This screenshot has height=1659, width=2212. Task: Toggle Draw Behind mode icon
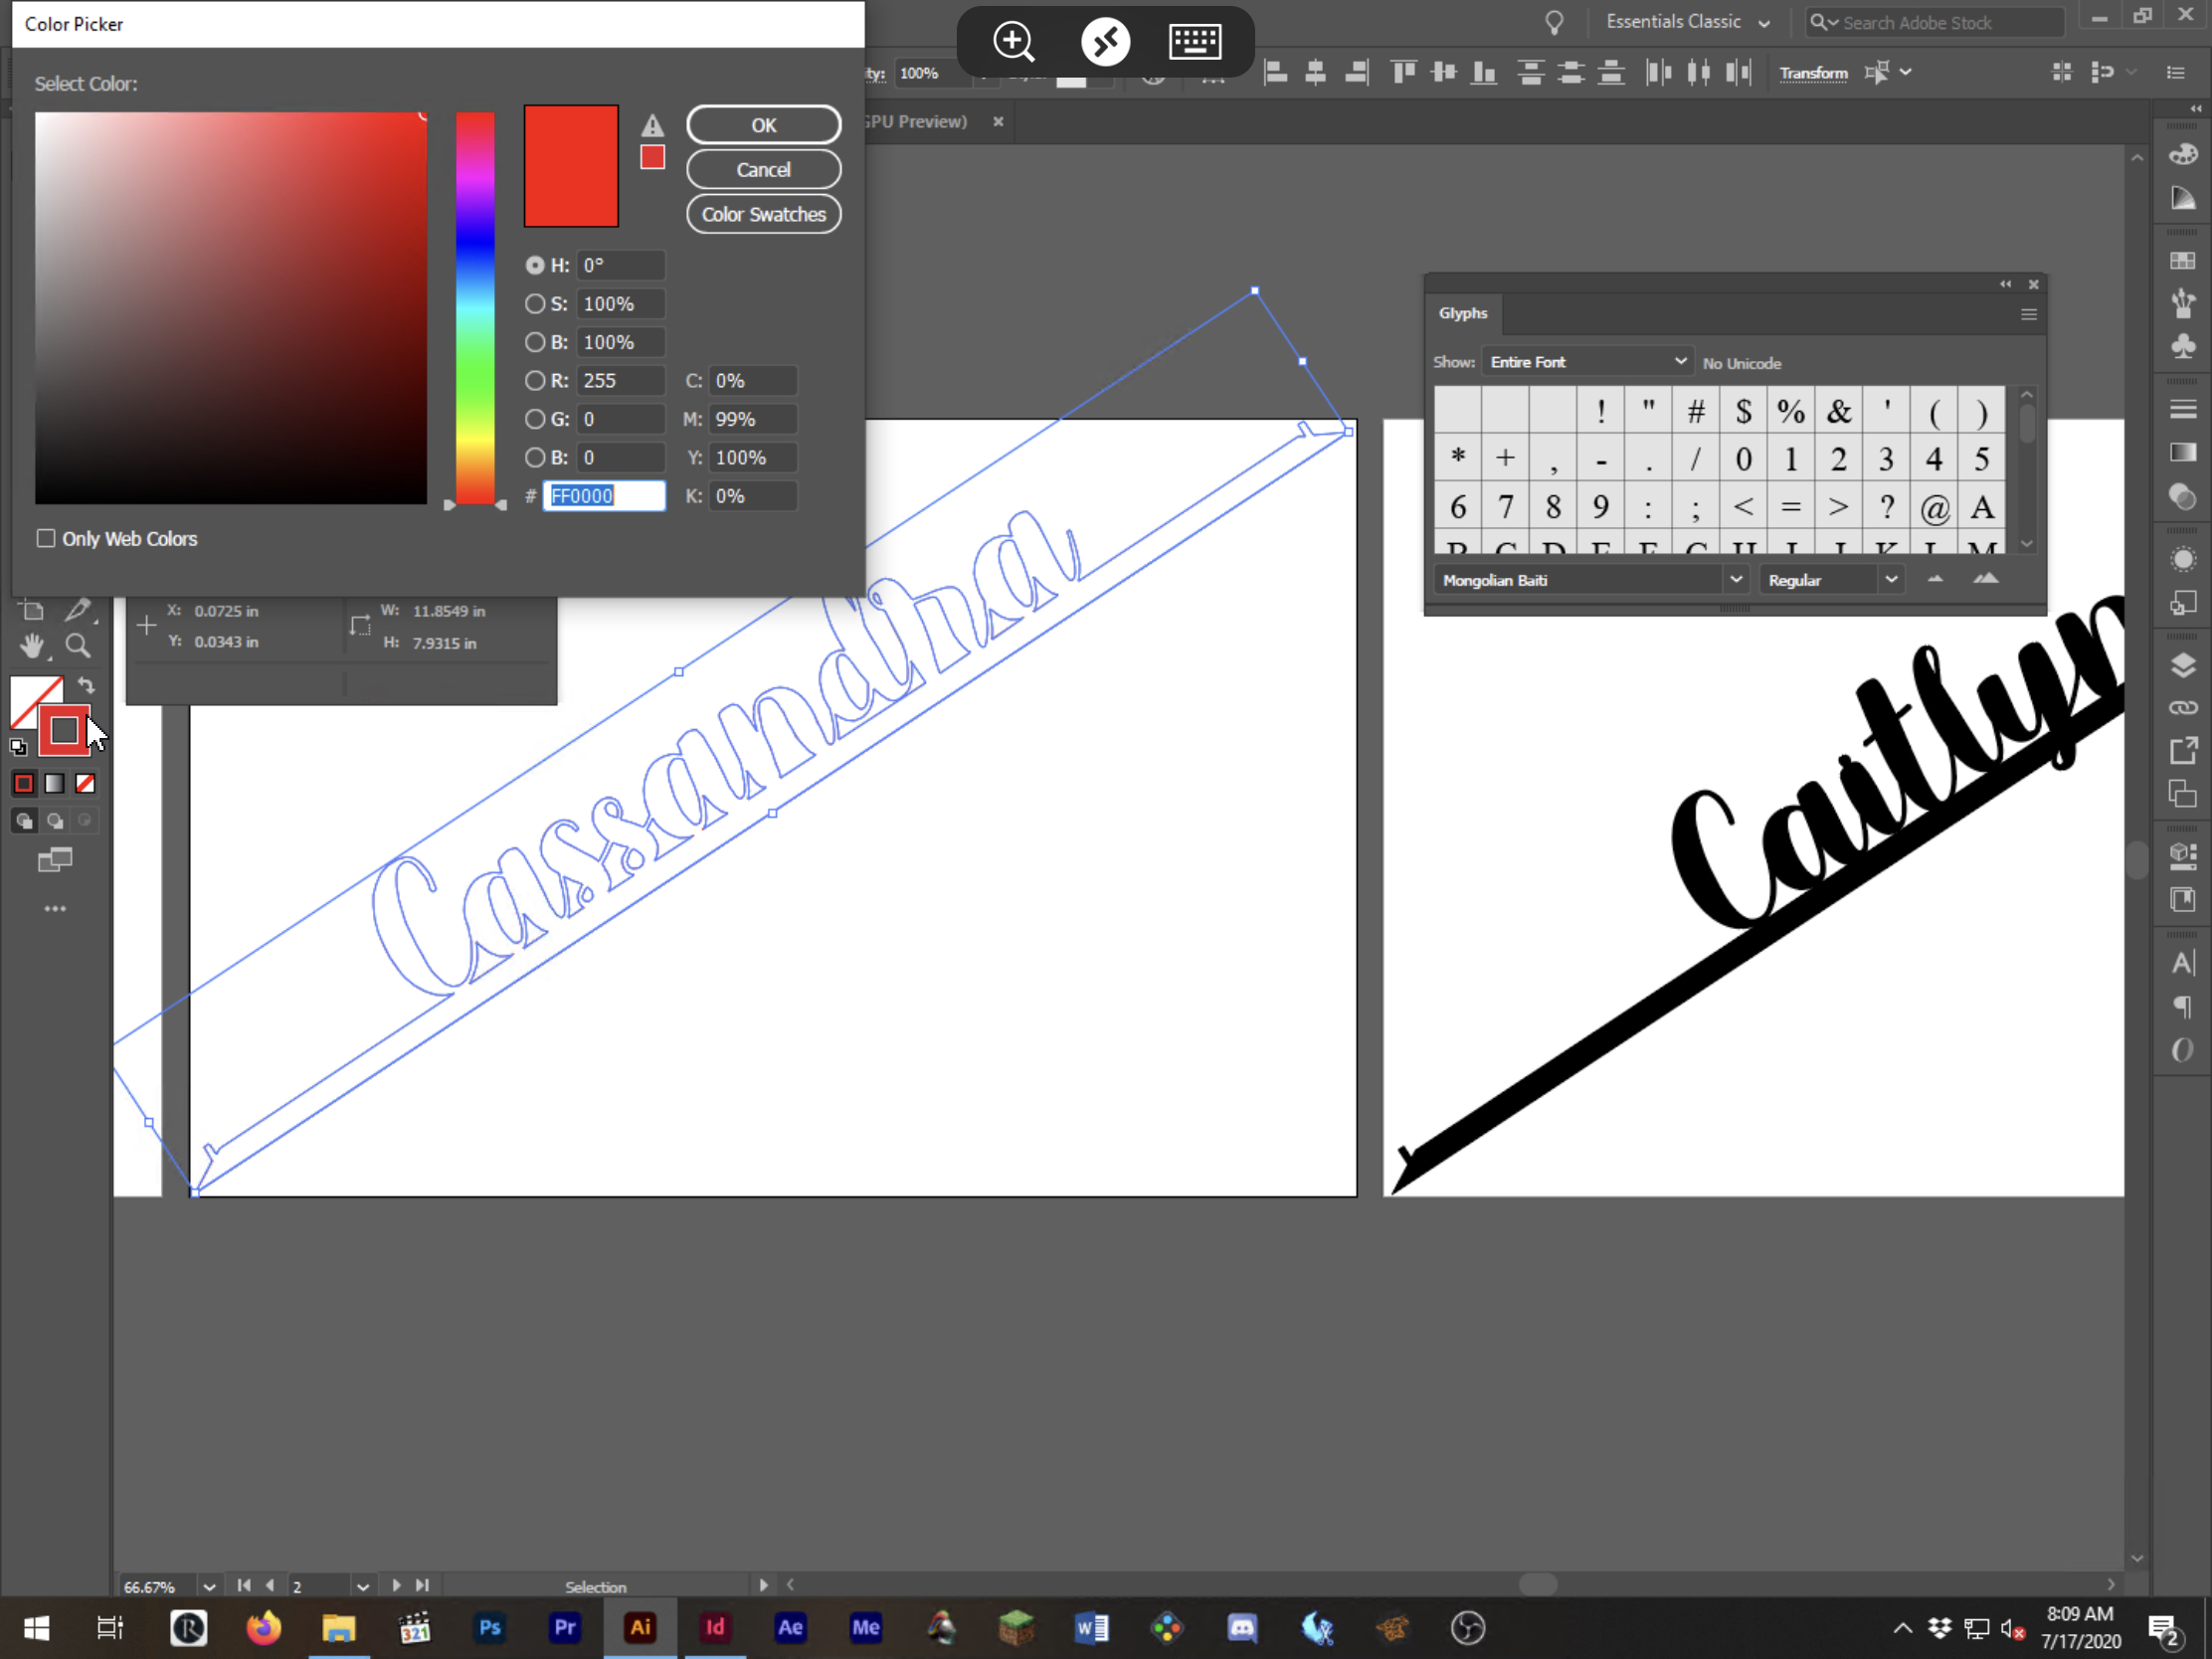click(55, 821)
